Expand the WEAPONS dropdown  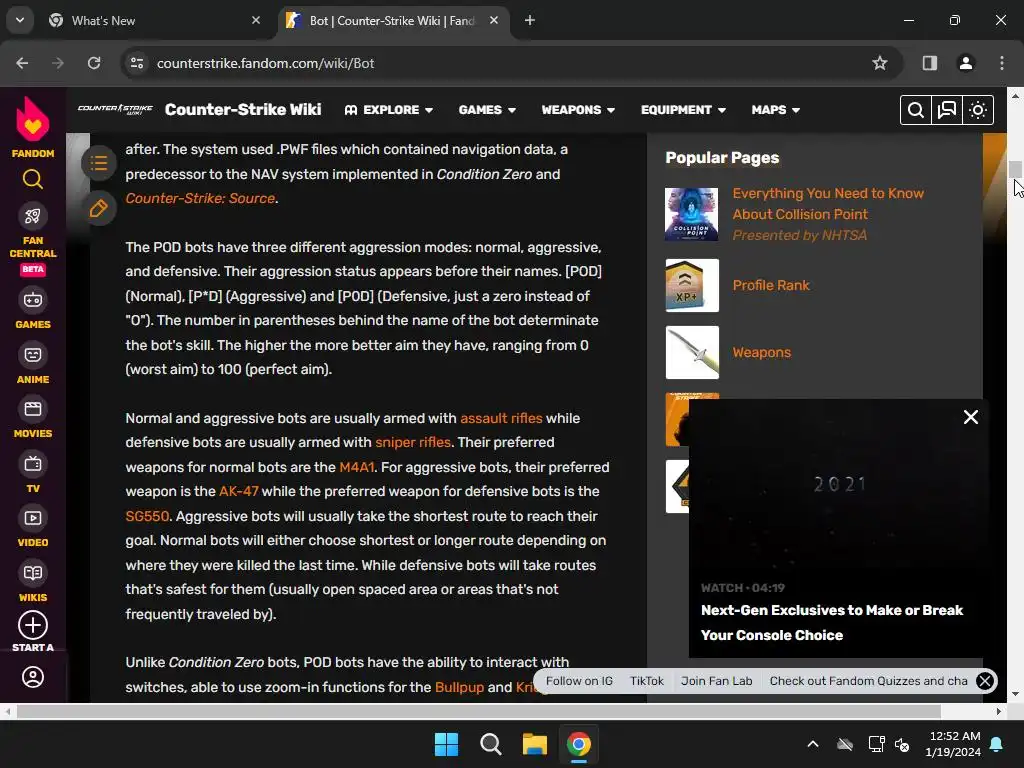578,110
